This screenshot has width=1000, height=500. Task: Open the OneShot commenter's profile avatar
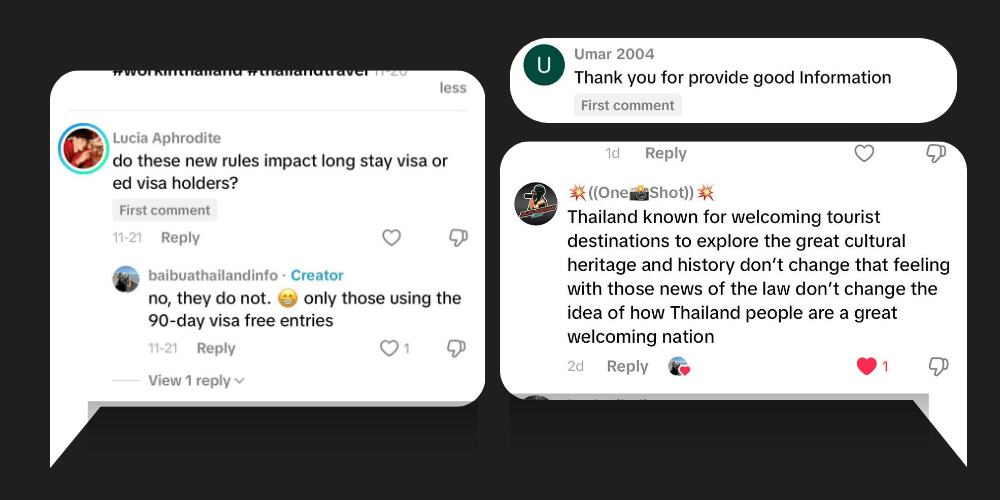[536, 204]
